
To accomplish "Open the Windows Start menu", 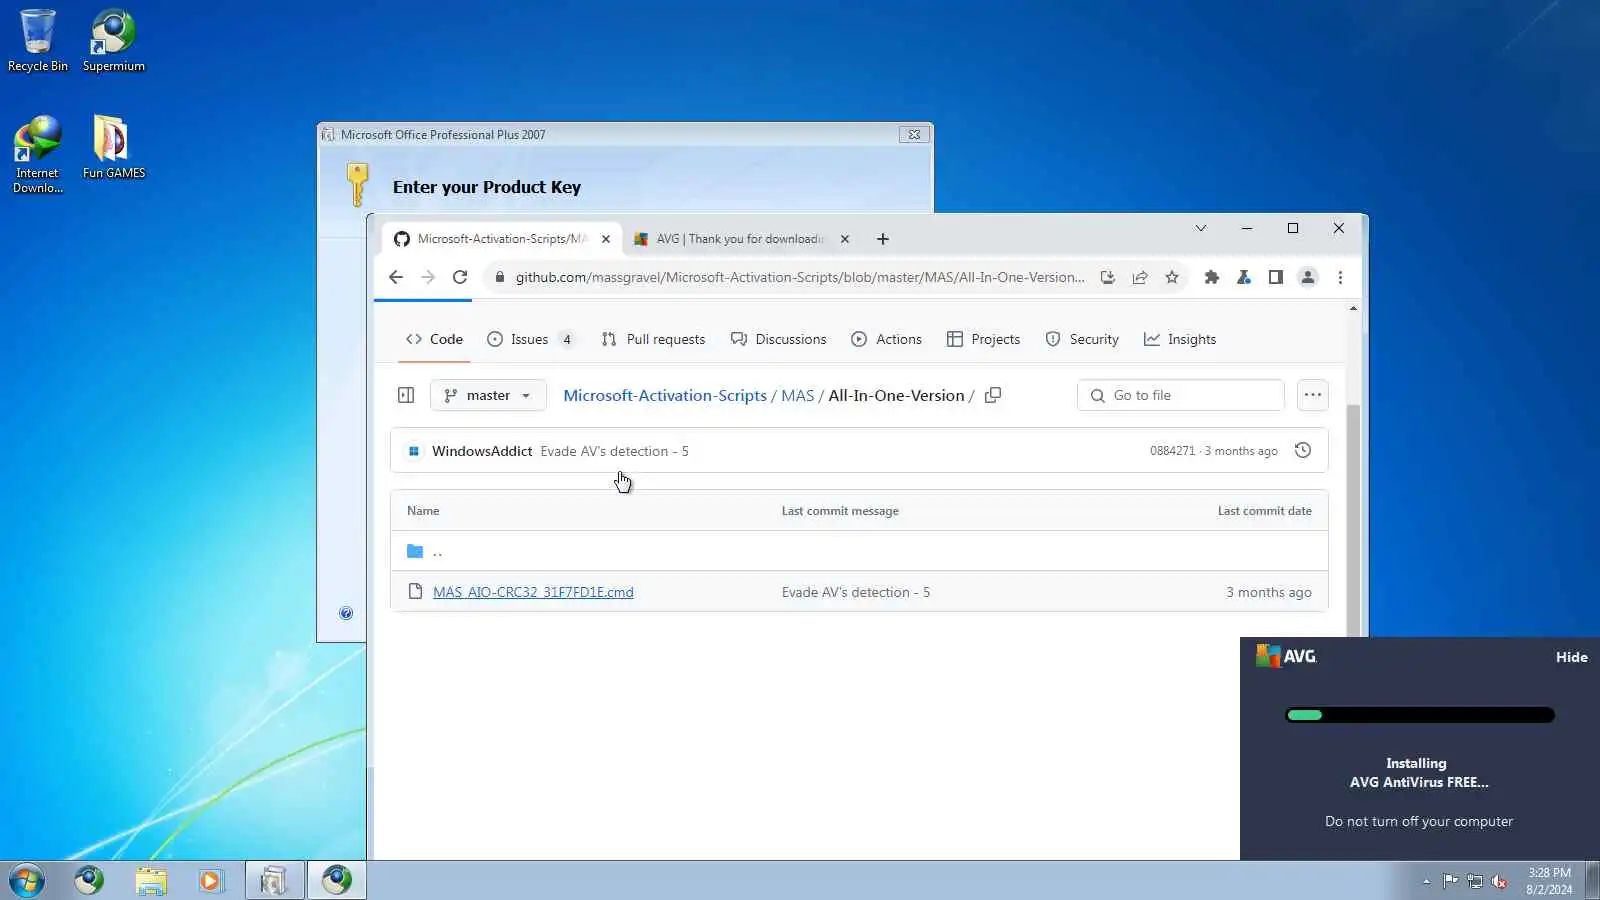I will [27, 880].
